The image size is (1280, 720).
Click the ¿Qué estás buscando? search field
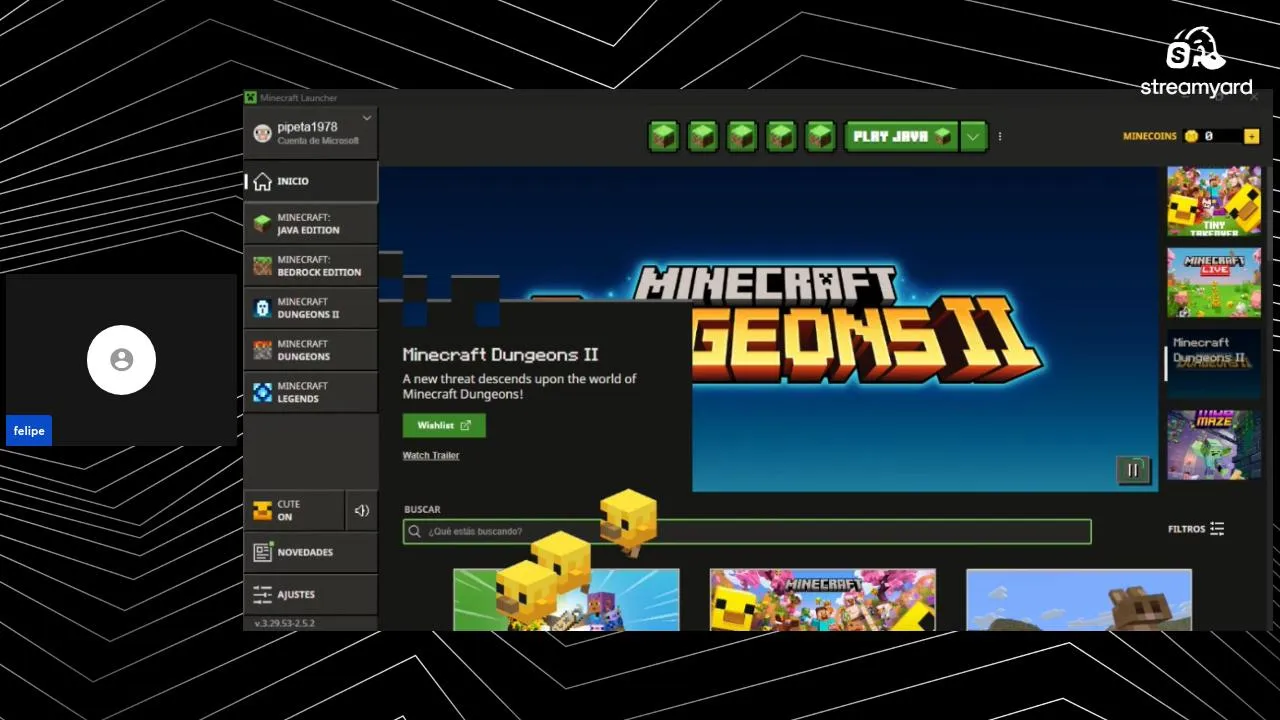pos(747,532)
